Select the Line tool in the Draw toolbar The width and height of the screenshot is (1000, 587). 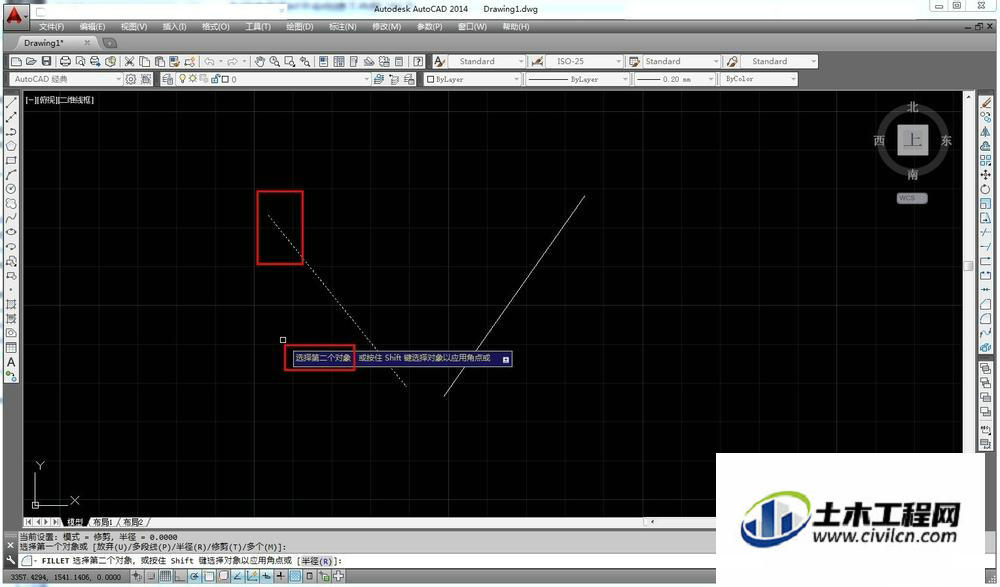(x=11, y=102)
